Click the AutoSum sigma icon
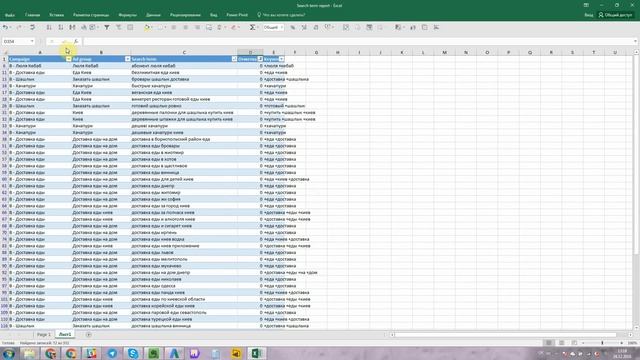 tap(252, 27)
